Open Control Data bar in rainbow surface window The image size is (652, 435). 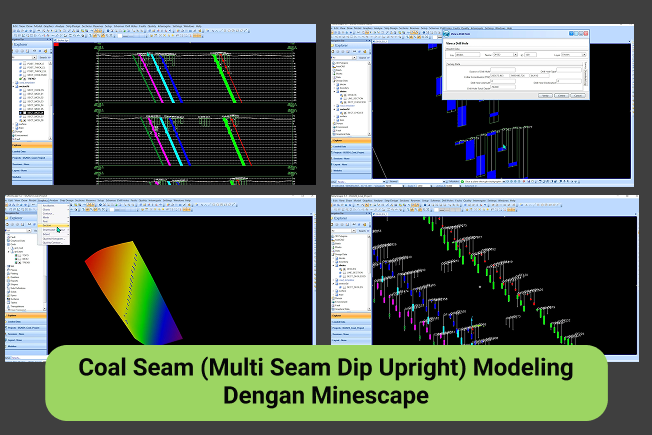pyautogui.click(x=26, y=321)
